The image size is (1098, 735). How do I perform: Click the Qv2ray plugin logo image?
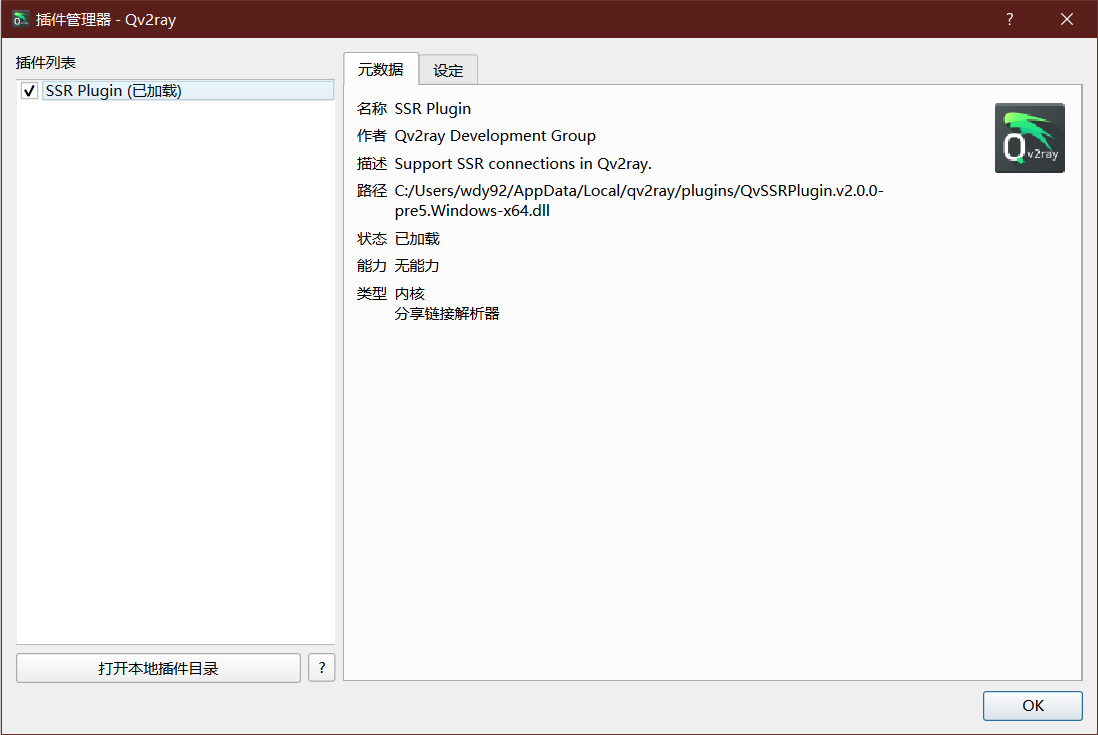1029,138
